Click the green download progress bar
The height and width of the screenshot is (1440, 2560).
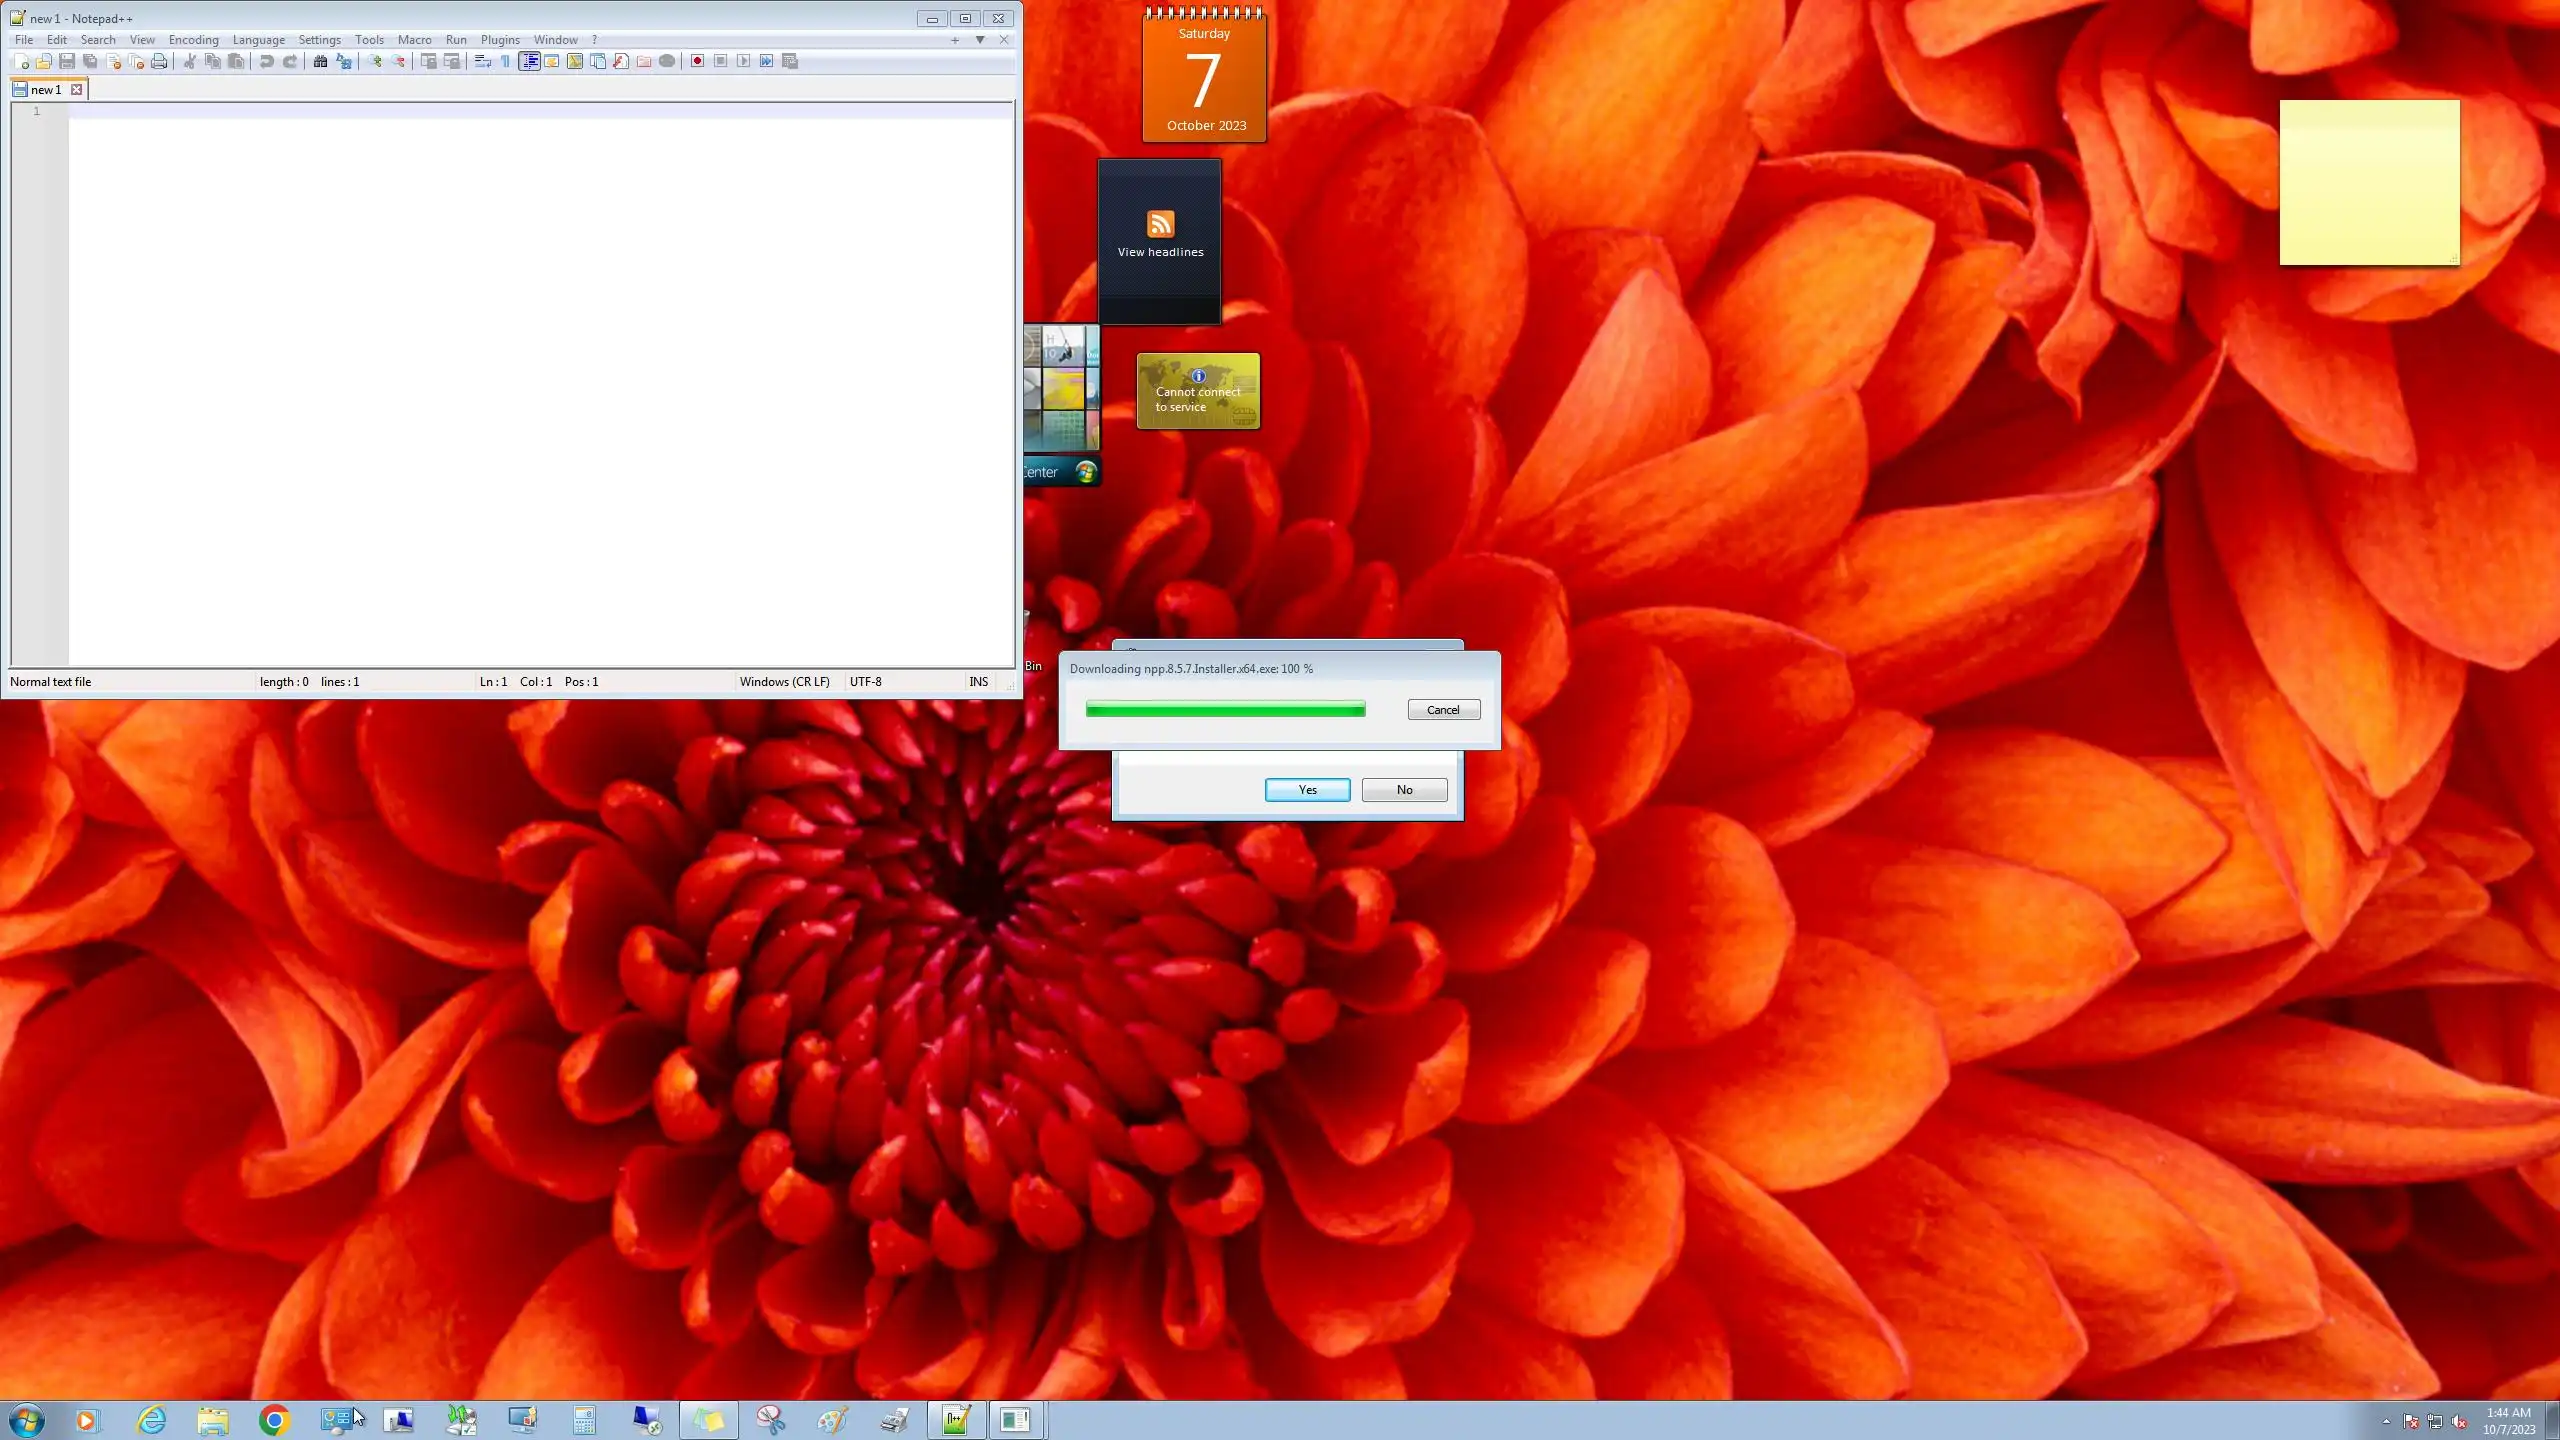tap(1225, 710)
